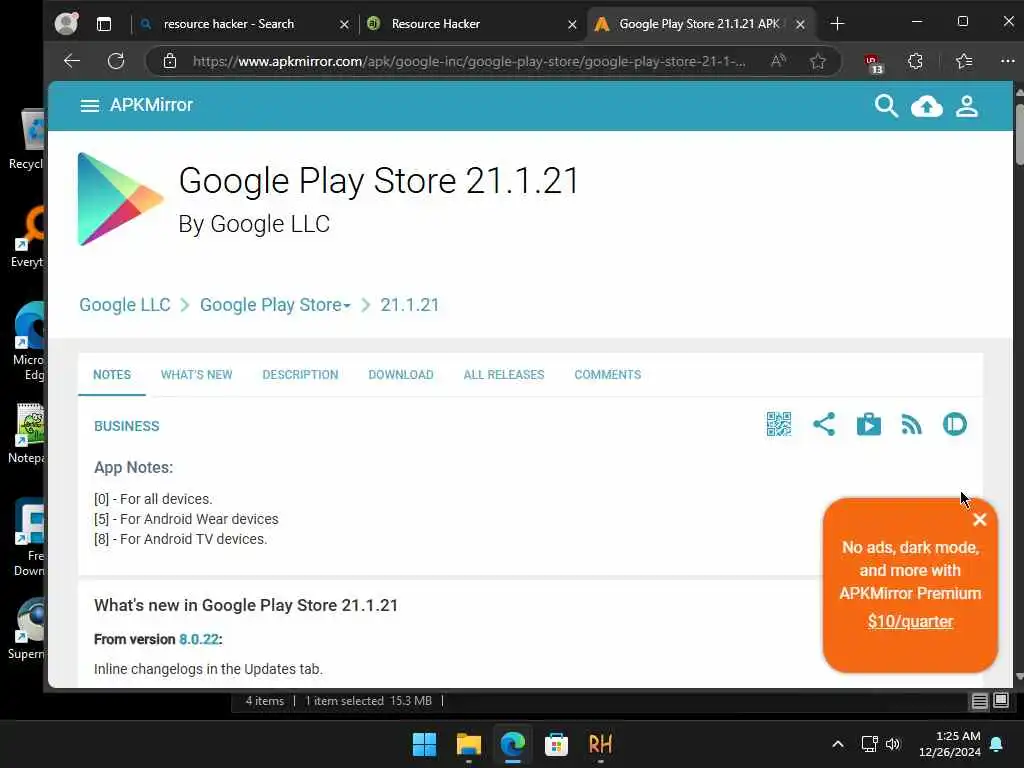Open a new browser tab
The width and height of the screenshot is (1024, 768).
[x=837, y=24]
